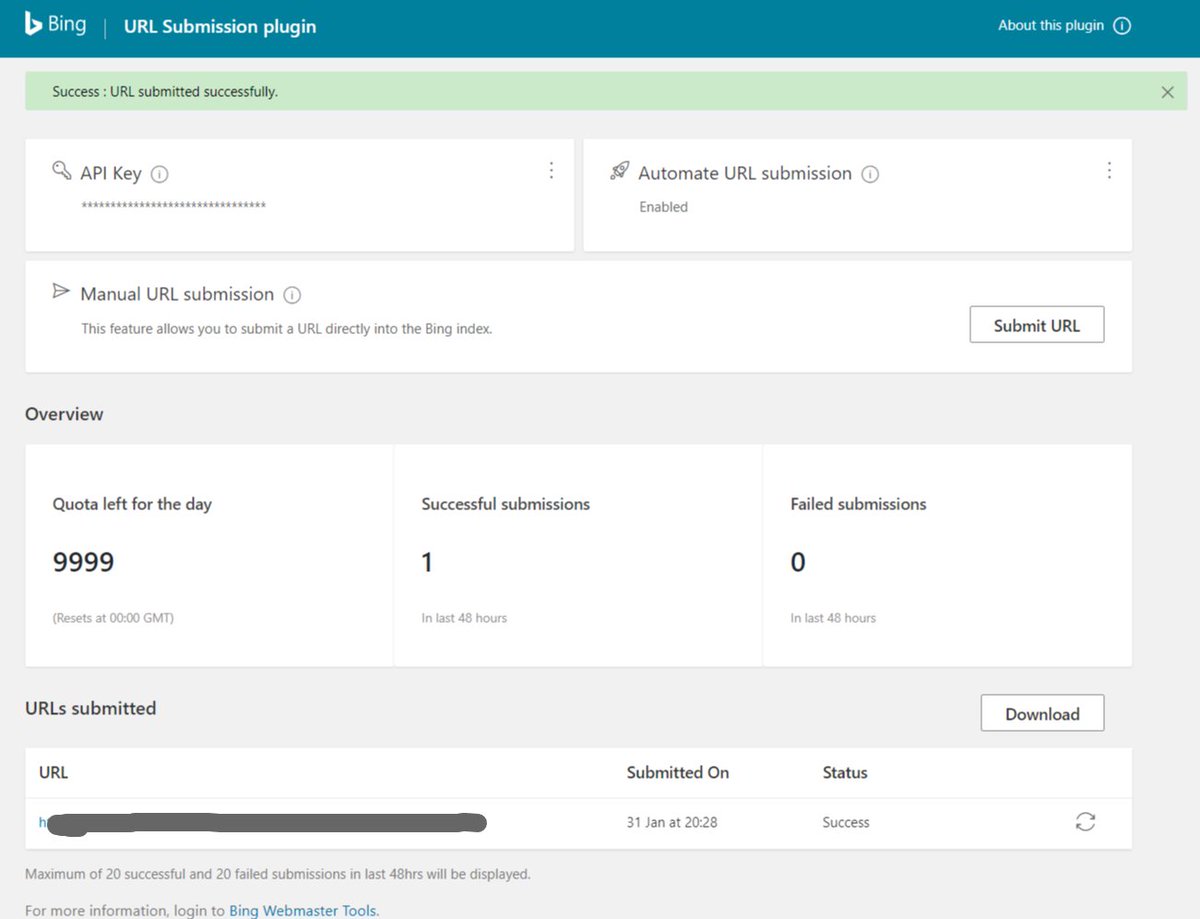Click the Resets at 00:00 GMT note
This screenshot has width=1200, height=919.
113,618
